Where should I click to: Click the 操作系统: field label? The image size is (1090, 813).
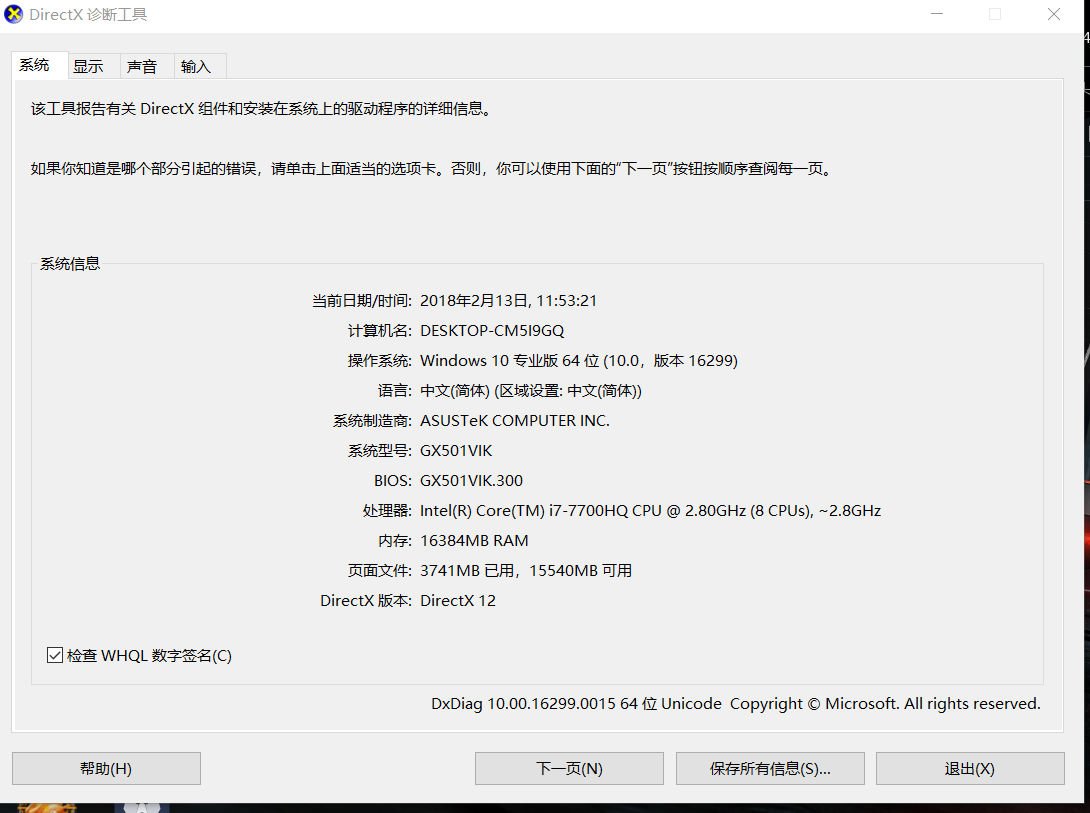[x=380, y=361]
